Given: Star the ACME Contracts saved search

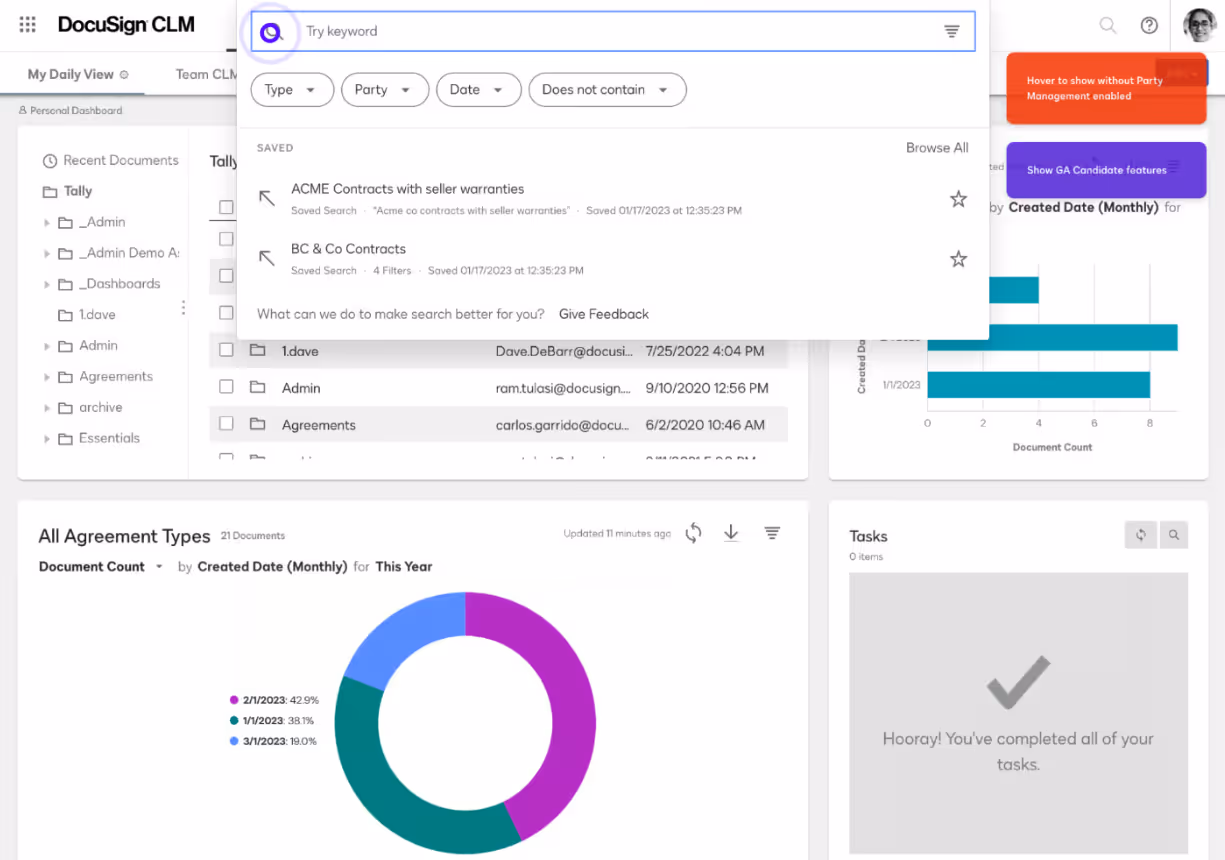Looking at the screenshot, I should pos(958,199).
